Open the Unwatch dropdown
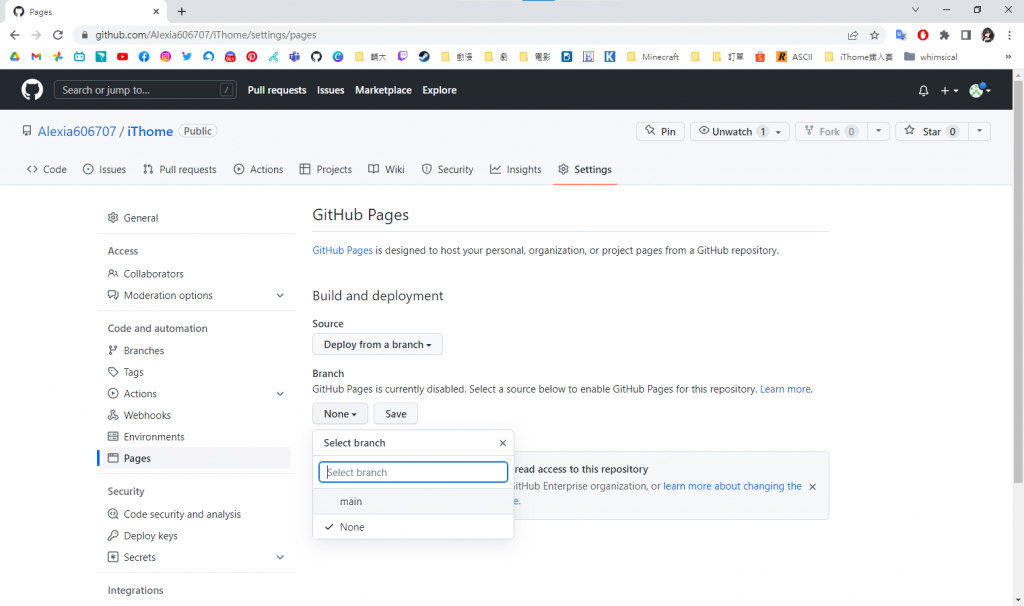 coord(739,131)
